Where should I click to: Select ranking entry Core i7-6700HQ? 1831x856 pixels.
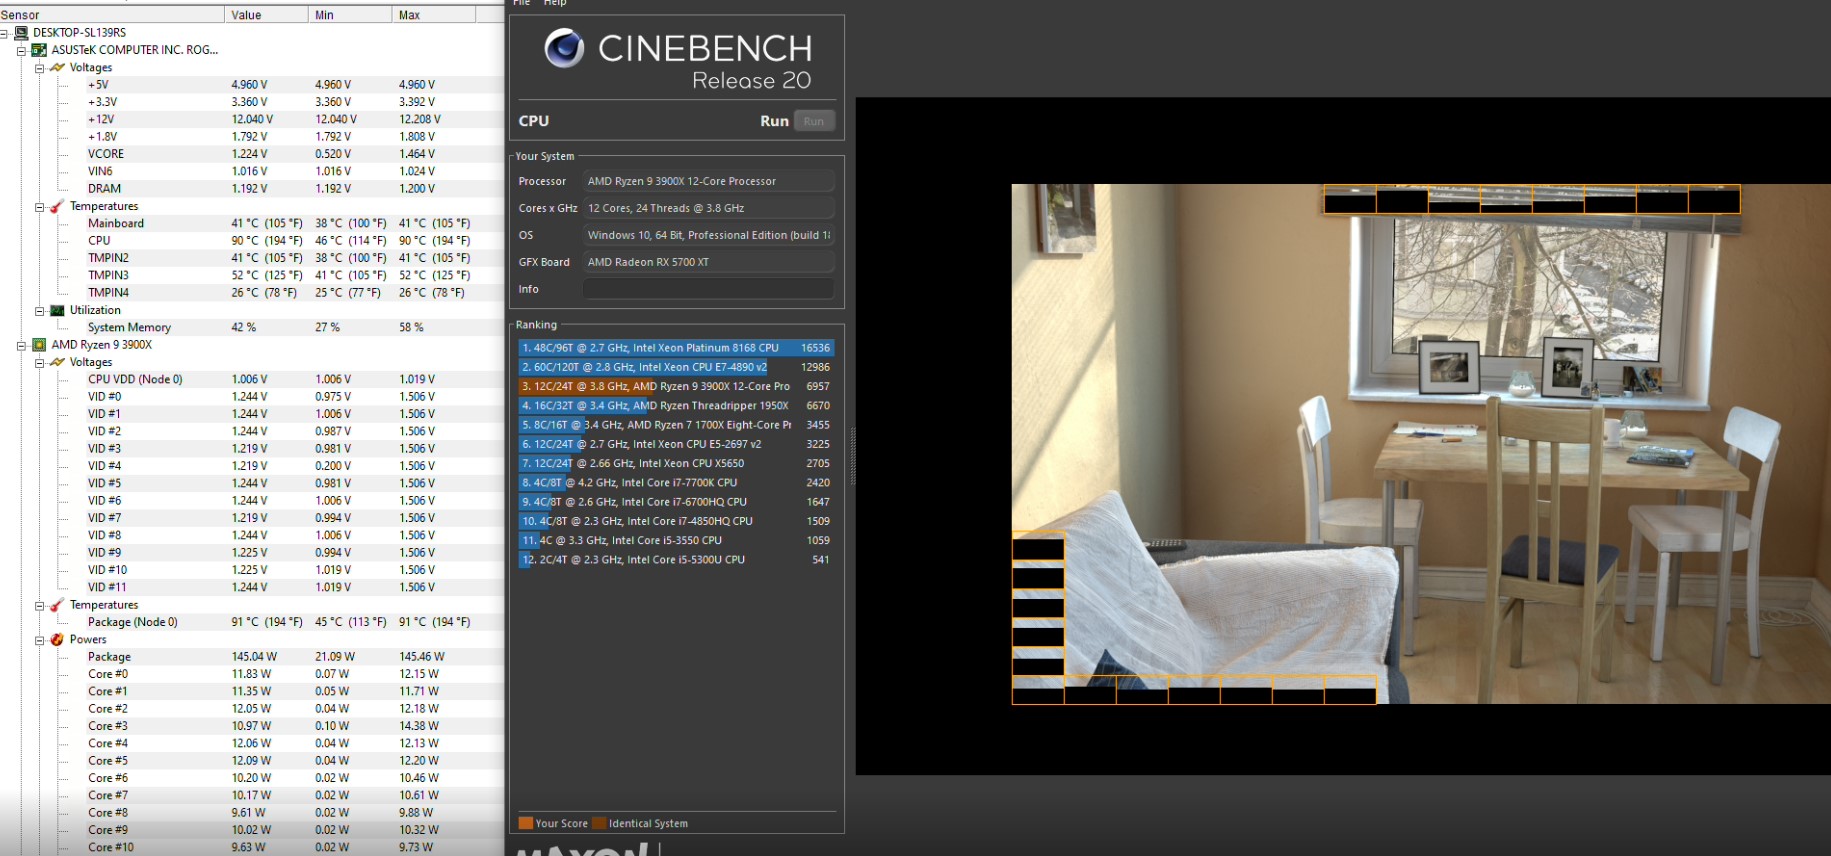click(676, 502)
